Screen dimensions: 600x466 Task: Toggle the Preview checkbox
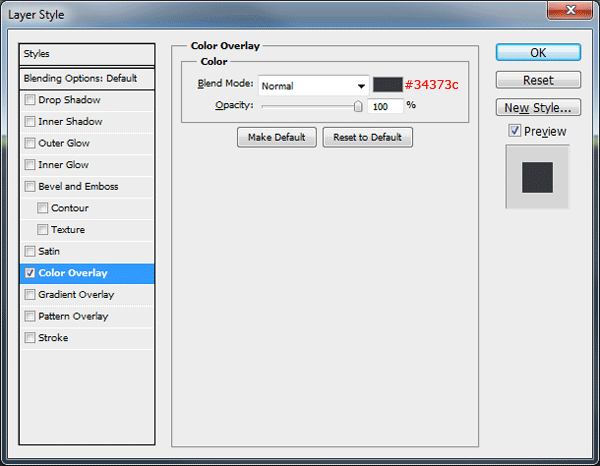(515, 130)
